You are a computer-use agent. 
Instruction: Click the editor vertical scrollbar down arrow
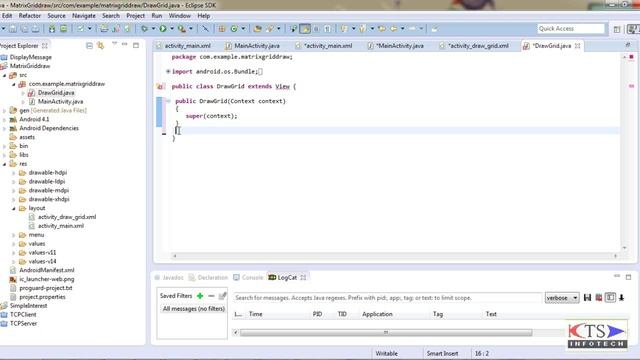[x=624, y=248]
